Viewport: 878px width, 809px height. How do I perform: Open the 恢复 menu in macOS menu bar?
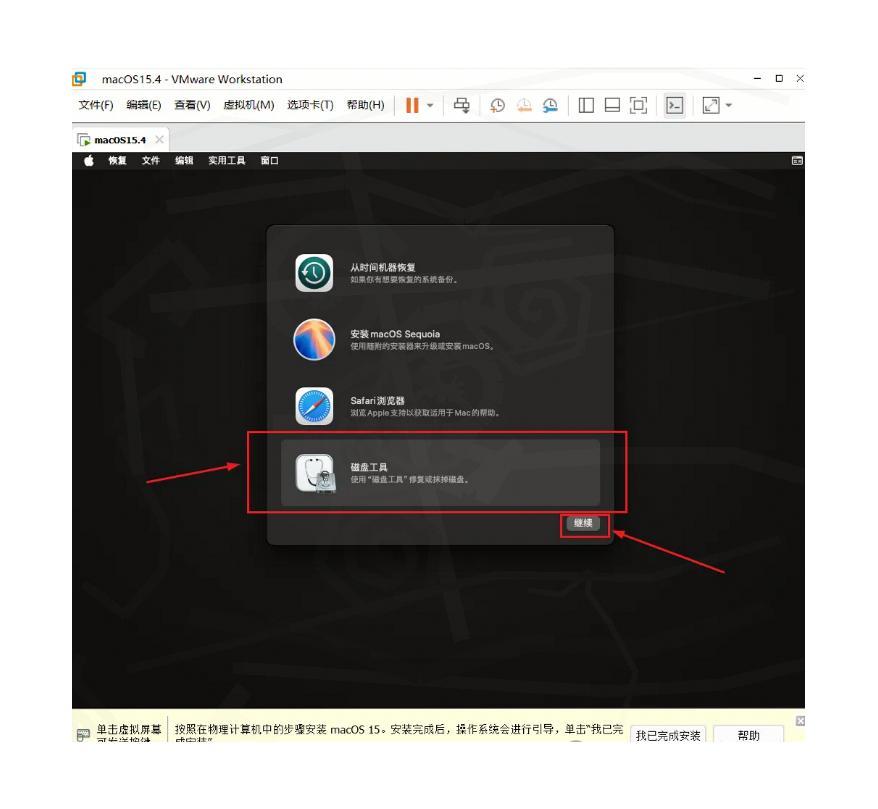pos(118,161)
